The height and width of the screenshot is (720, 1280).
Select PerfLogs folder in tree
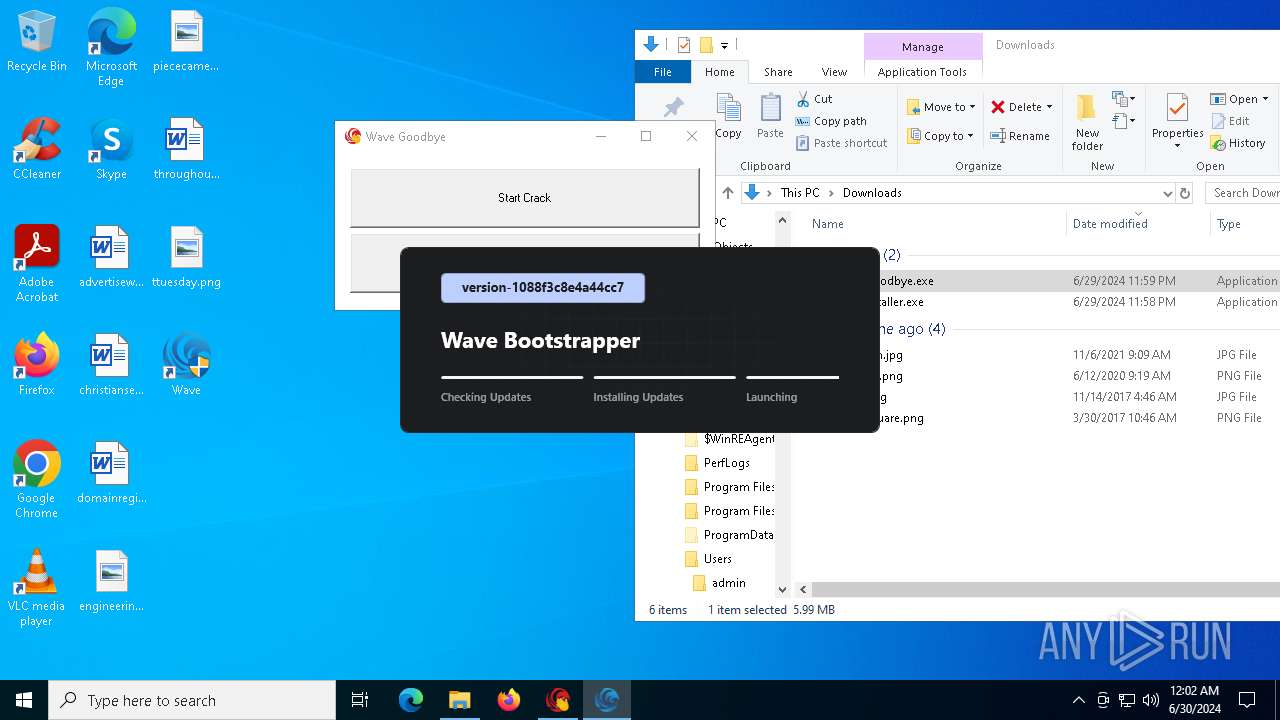click(726, 463)
